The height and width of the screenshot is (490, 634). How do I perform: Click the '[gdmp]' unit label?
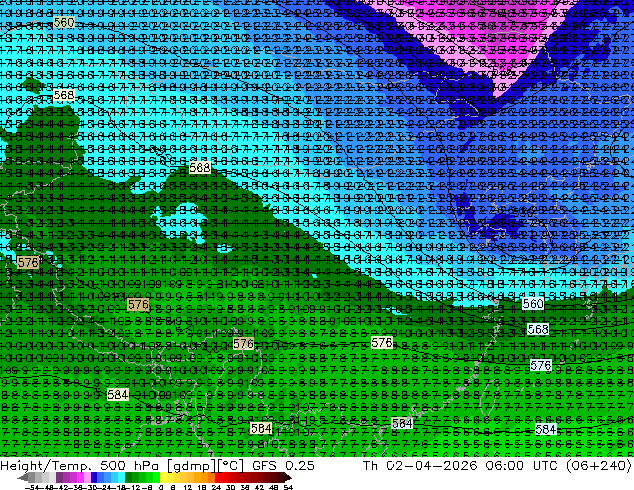[x=191, y=466]
